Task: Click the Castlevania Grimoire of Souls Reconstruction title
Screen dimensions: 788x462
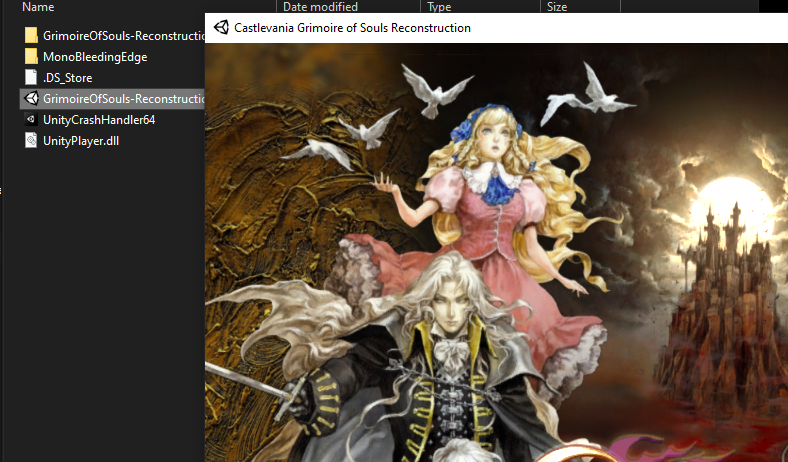Action: point(352,28)
